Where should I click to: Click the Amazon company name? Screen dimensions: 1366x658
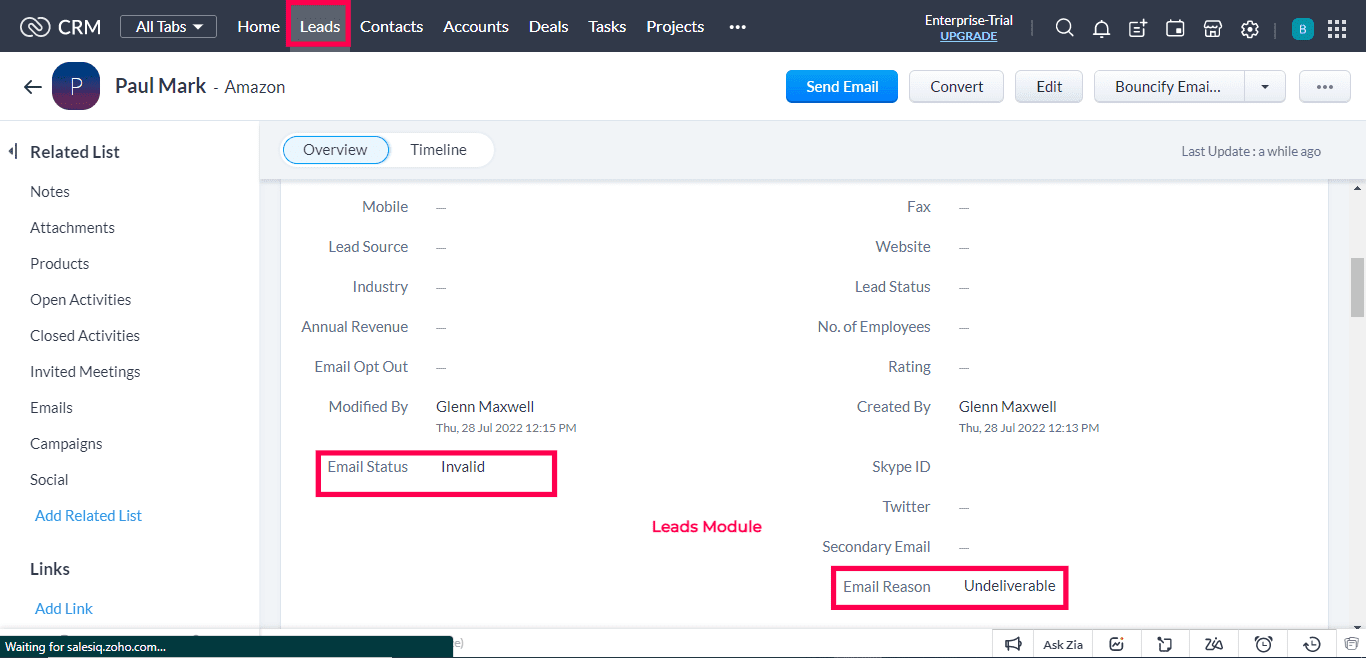(255, 87)
